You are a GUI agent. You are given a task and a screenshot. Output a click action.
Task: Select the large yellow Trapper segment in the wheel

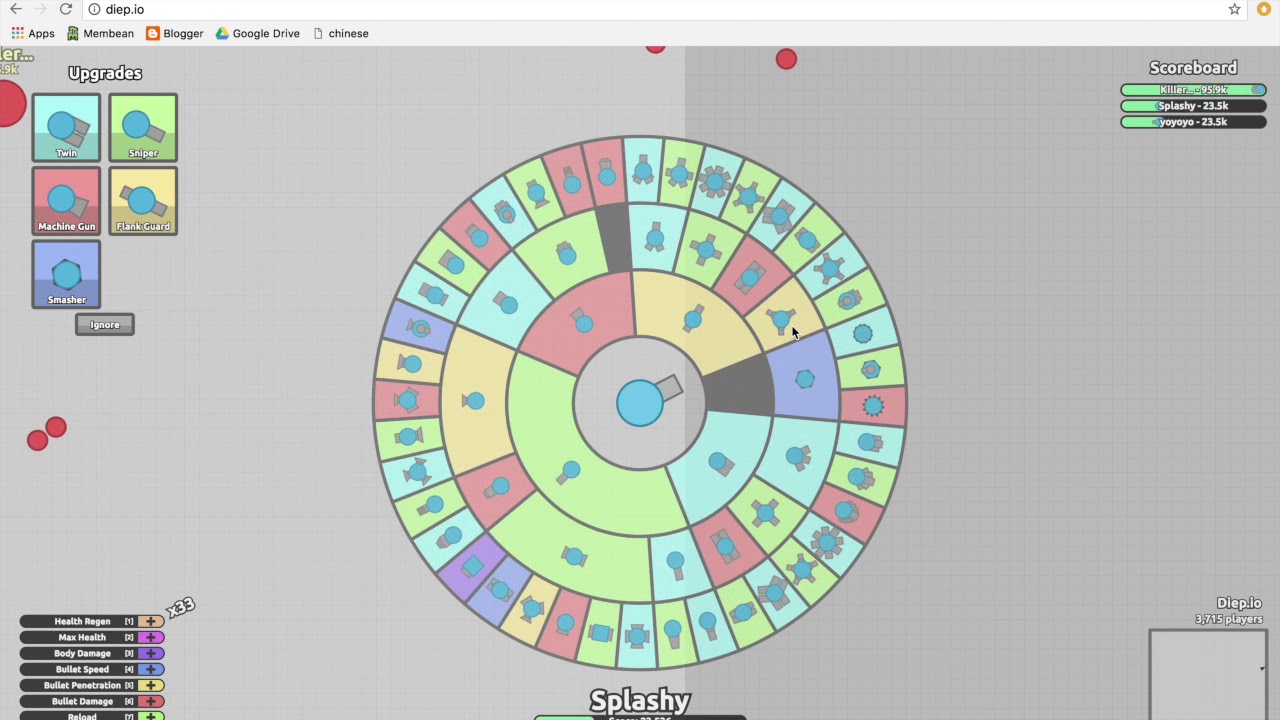coord(474,401)
